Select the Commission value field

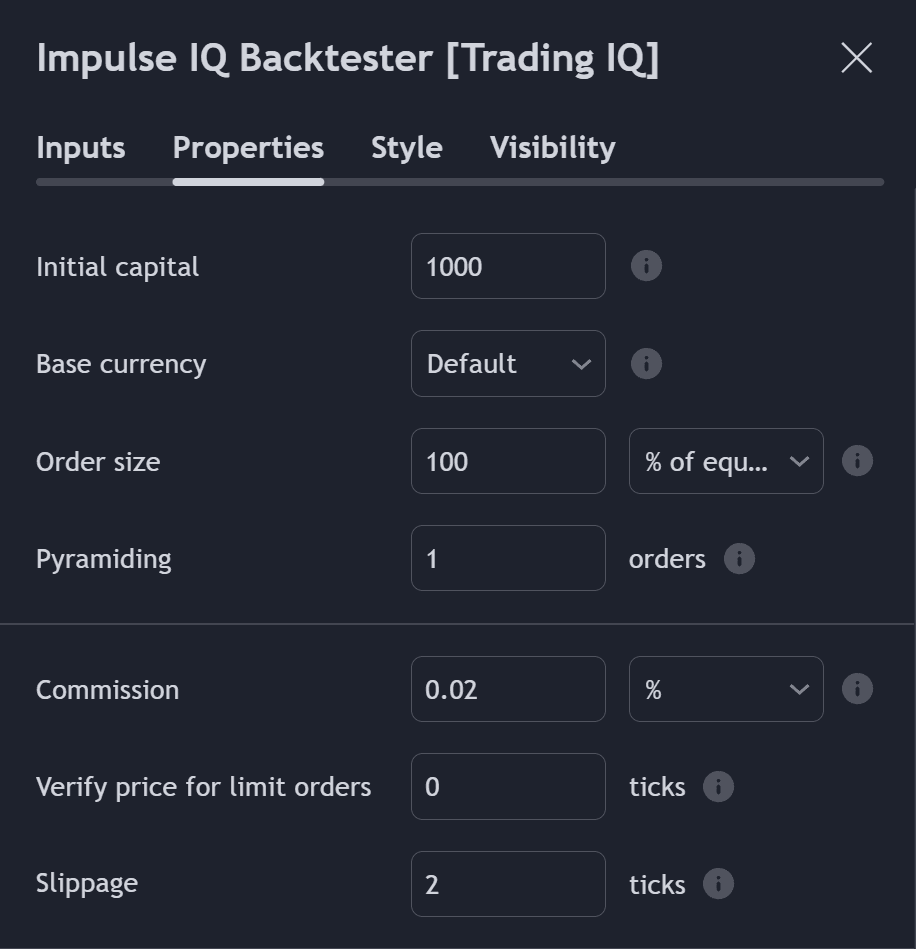tap(508, 689)
